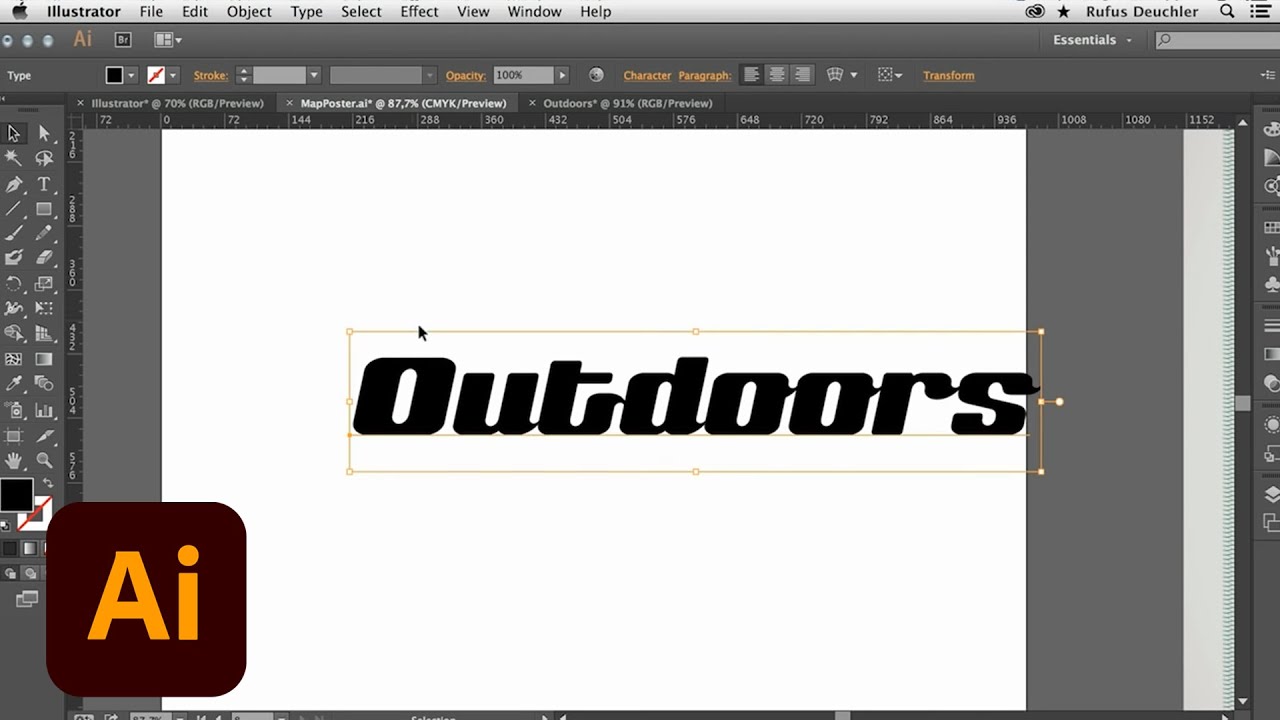Open the control panel options menu
This screenshot has height=720, width=1280.
click(1268, 75)
